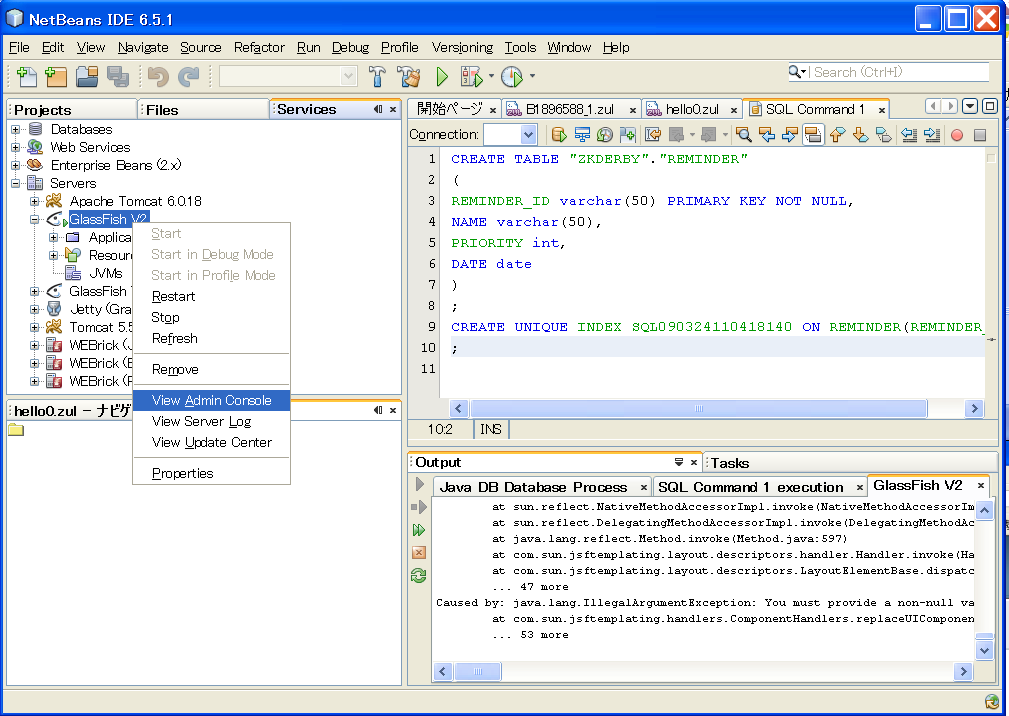Collapse the GlassFish V2 server node
1009x716 pixels.
pyautogui.click(x=35, y=219)
